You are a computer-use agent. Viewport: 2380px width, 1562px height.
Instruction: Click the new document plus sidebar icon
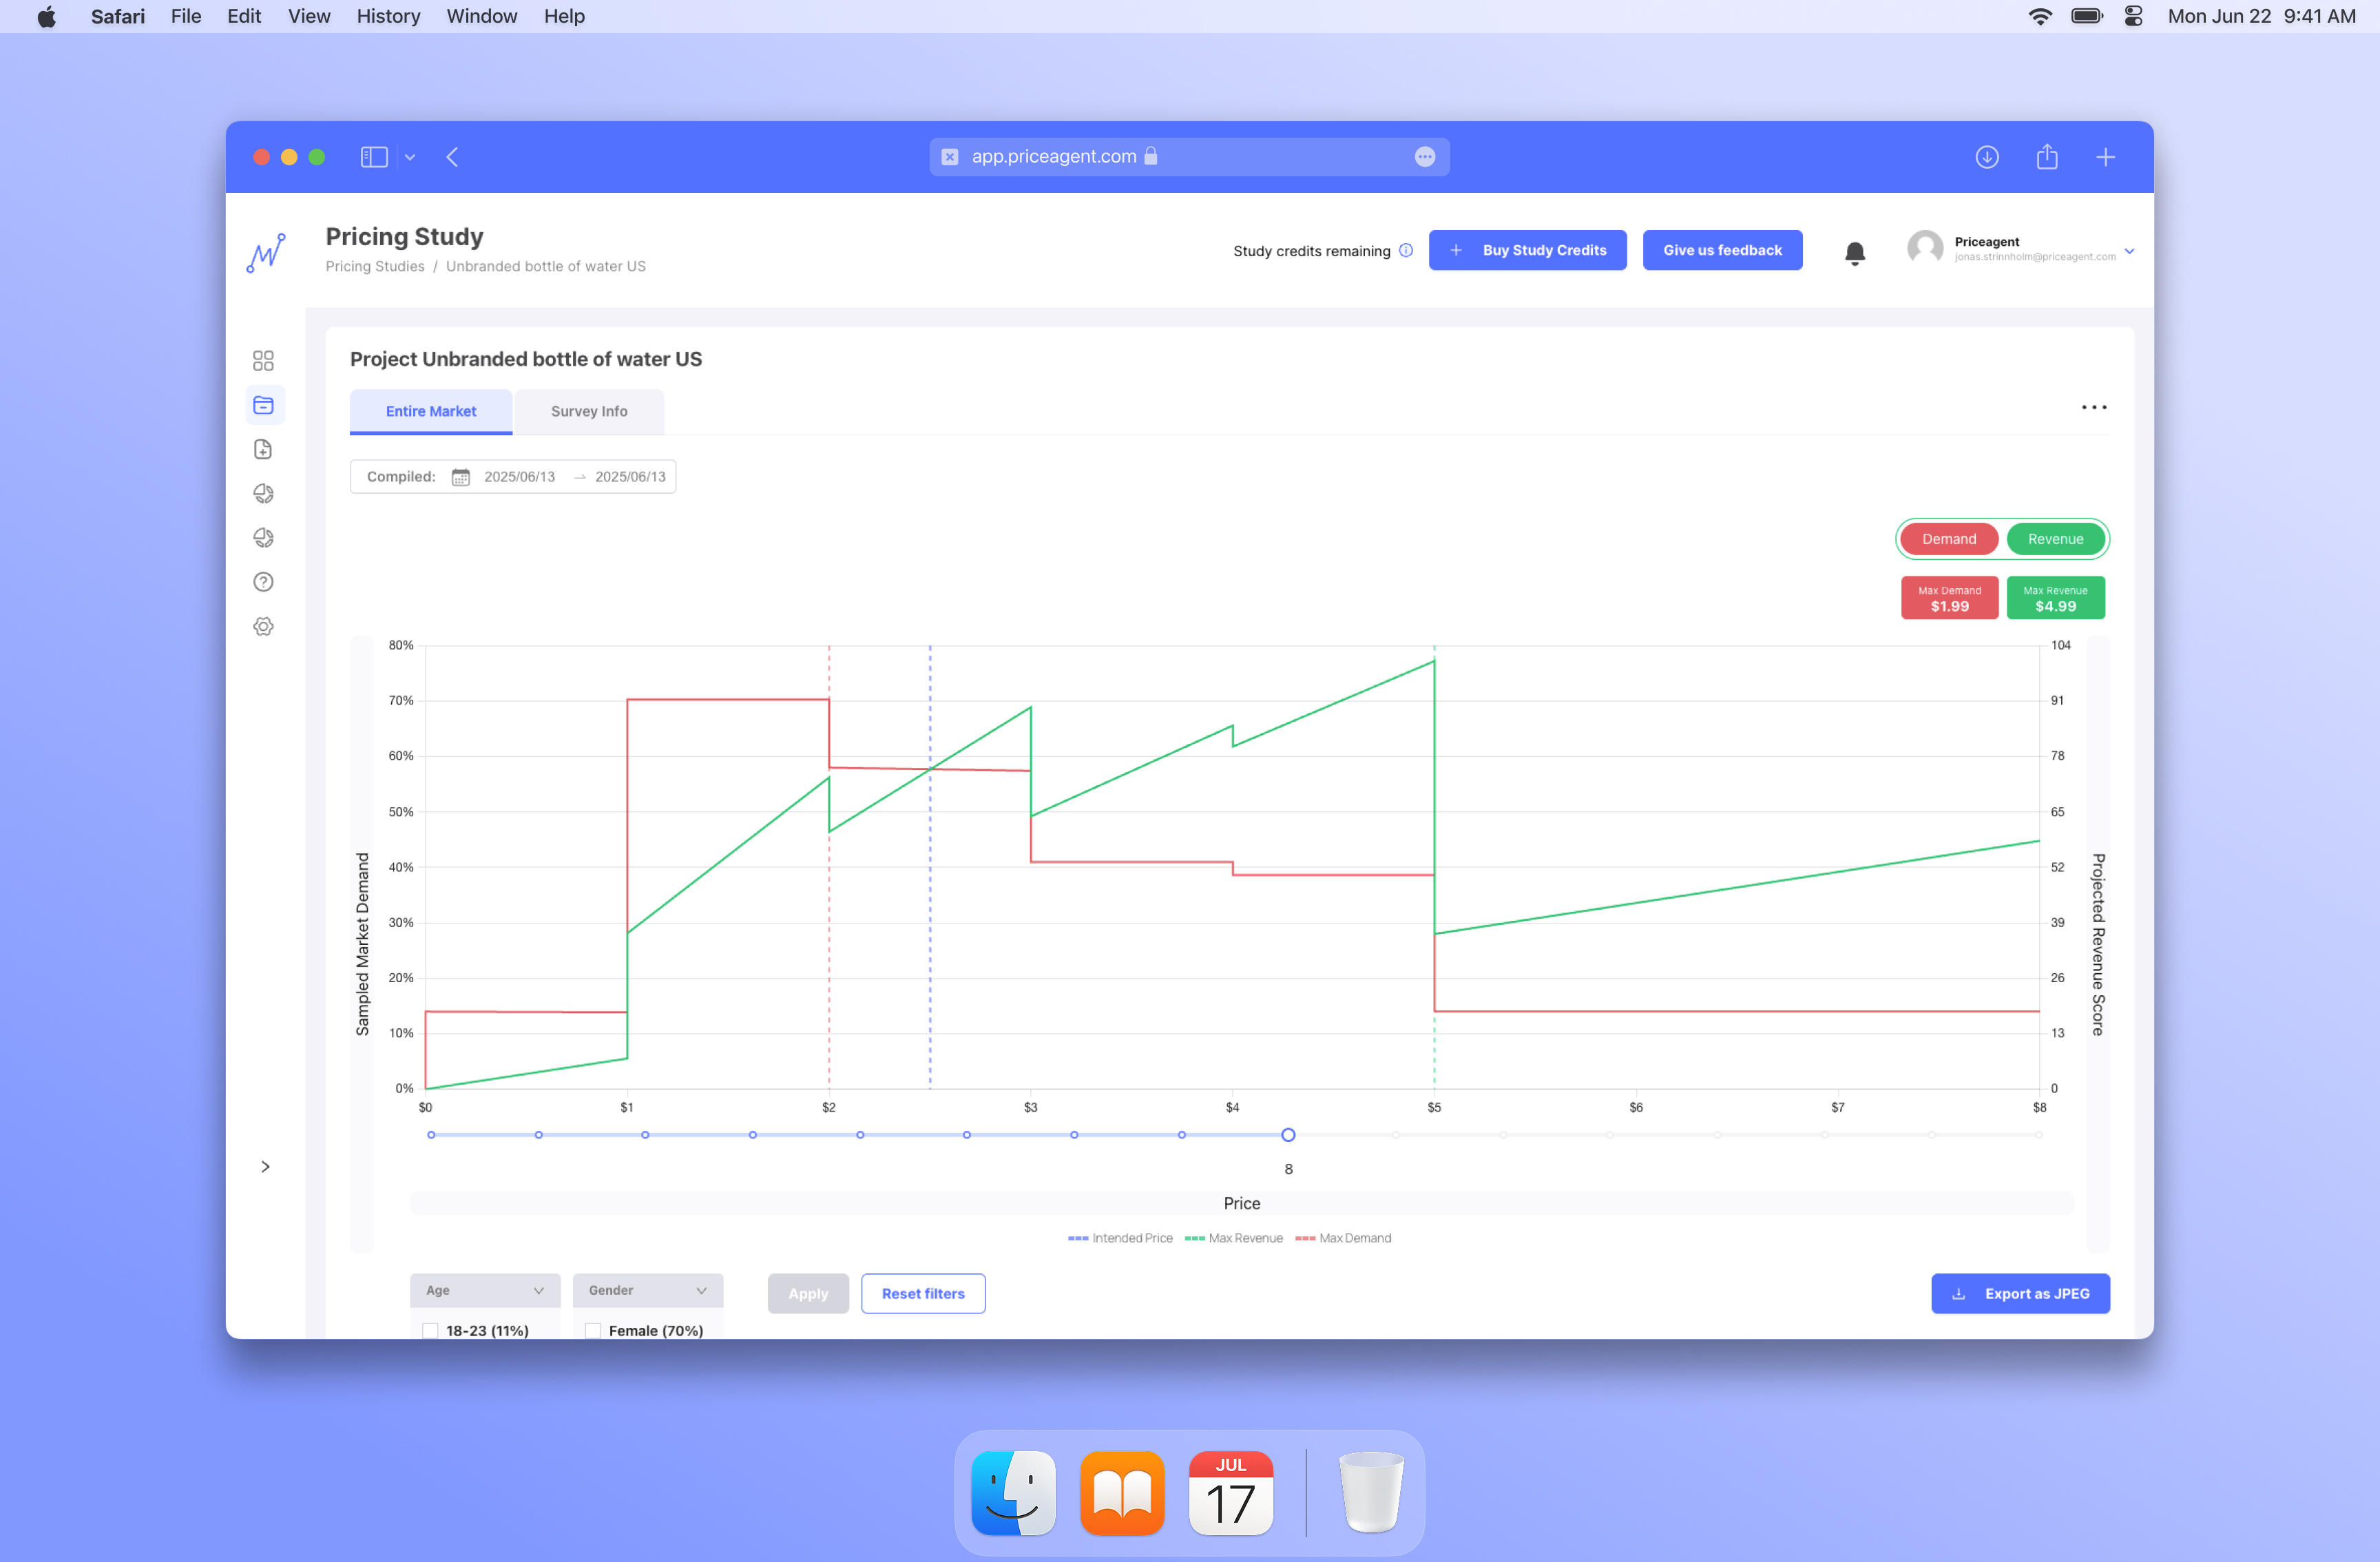[x=263, y=449]
